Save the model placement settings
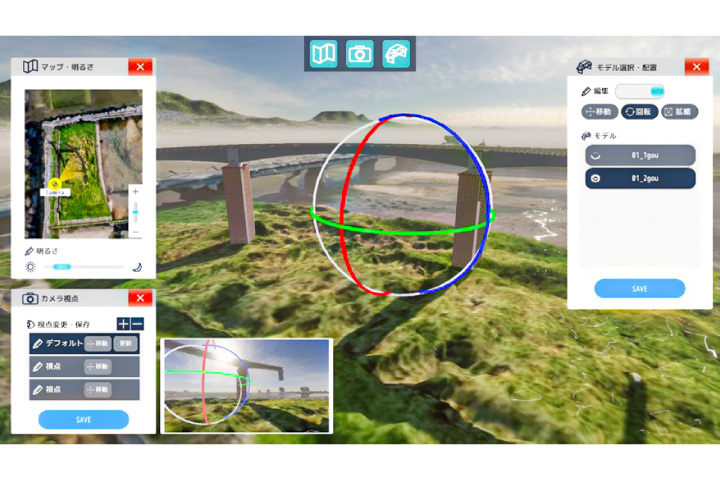The image size is (720, 480). 640,288
